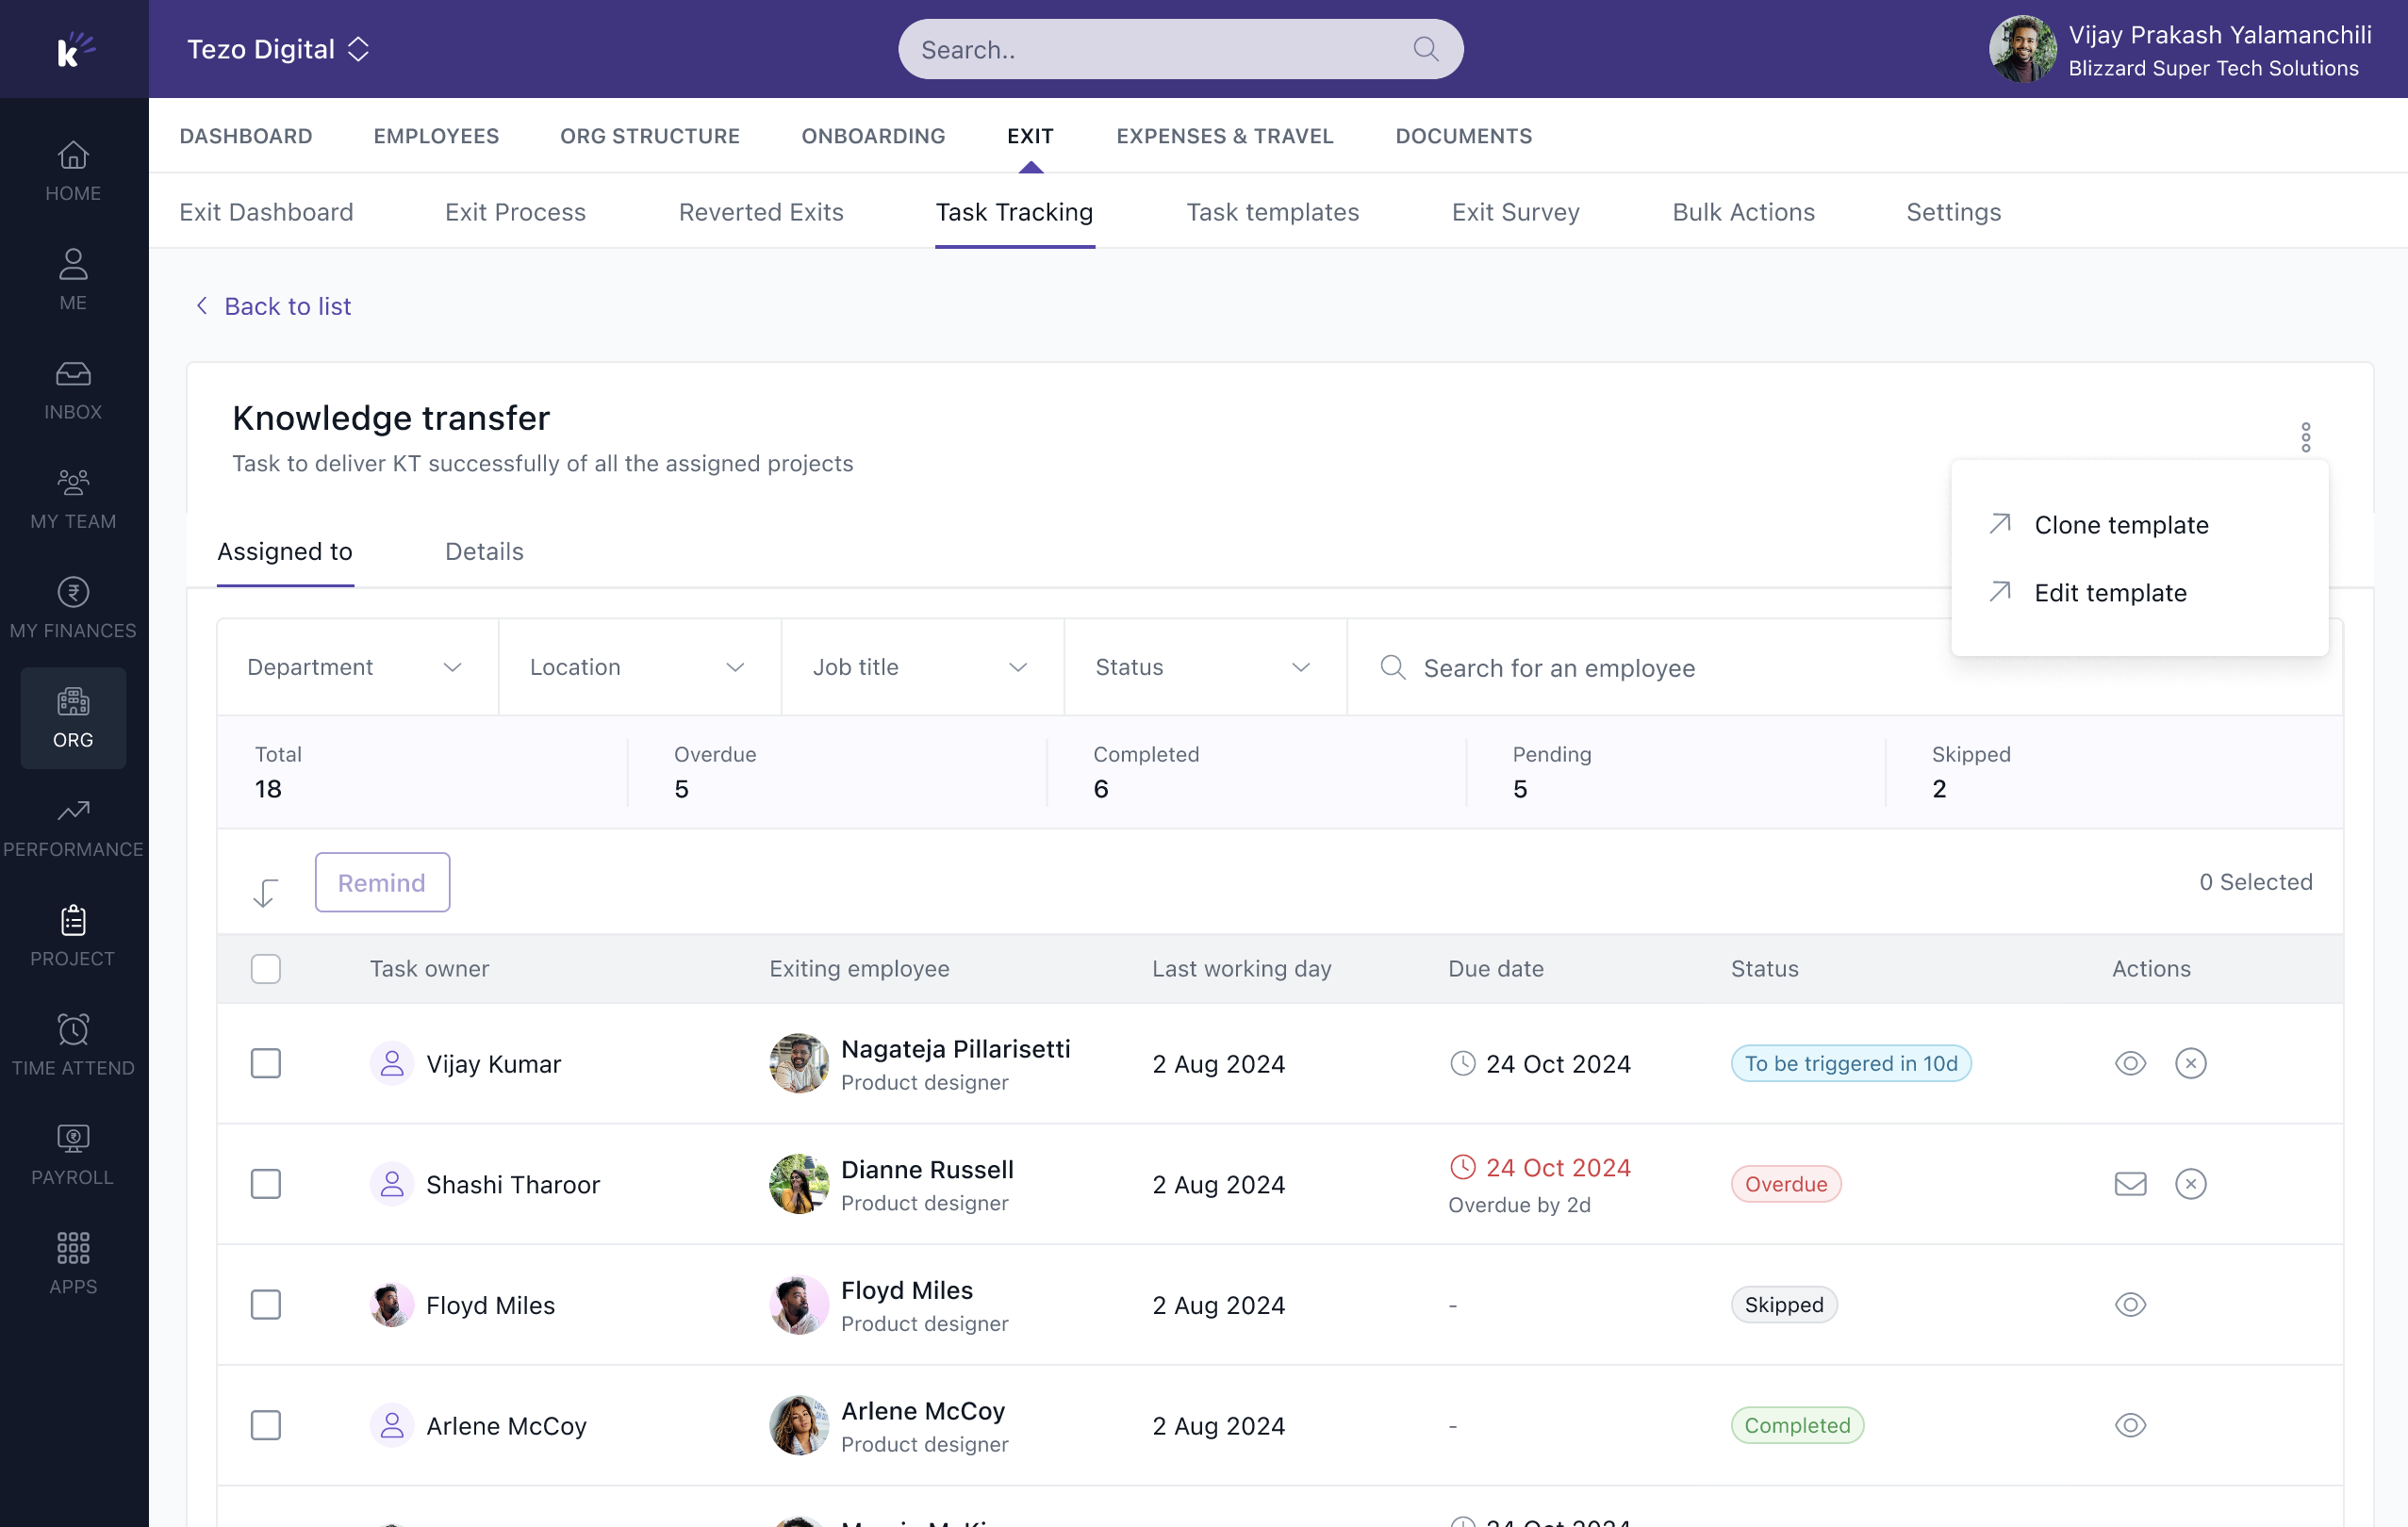Cancel Nagateja Pillarisetti's task with X icon
The height and width of the screenshot is (1527, 2408).
tap(2190, 1063)
